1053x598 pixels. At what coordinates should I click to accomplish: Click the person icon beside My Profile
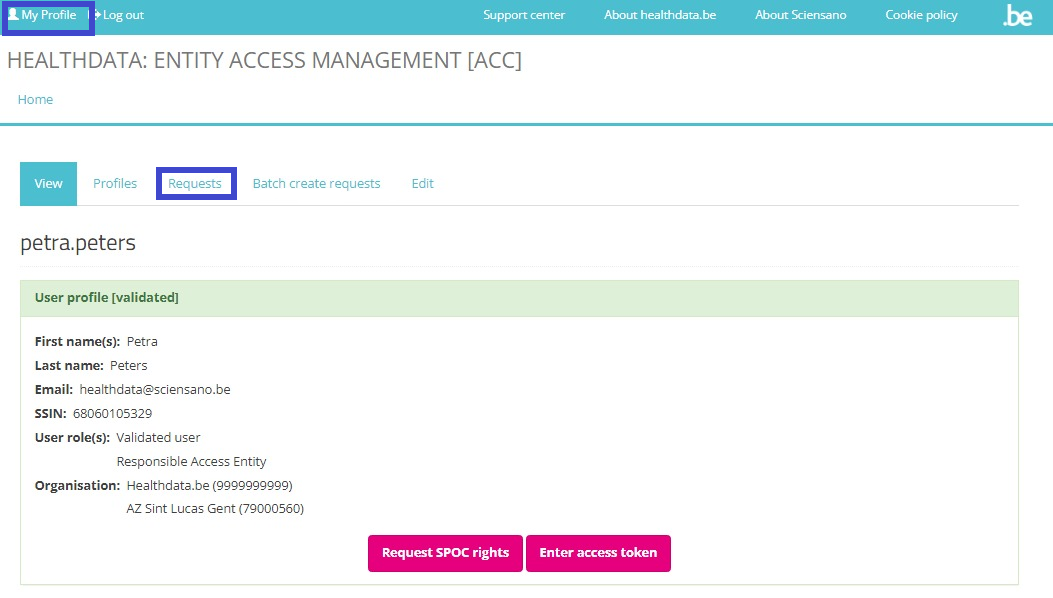[13, 15]
